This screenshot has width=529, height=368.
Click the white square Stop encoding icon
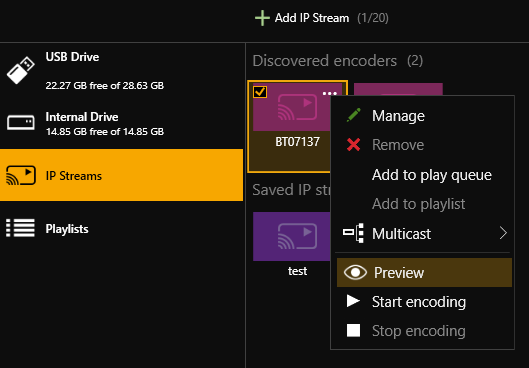pos(353,330)
